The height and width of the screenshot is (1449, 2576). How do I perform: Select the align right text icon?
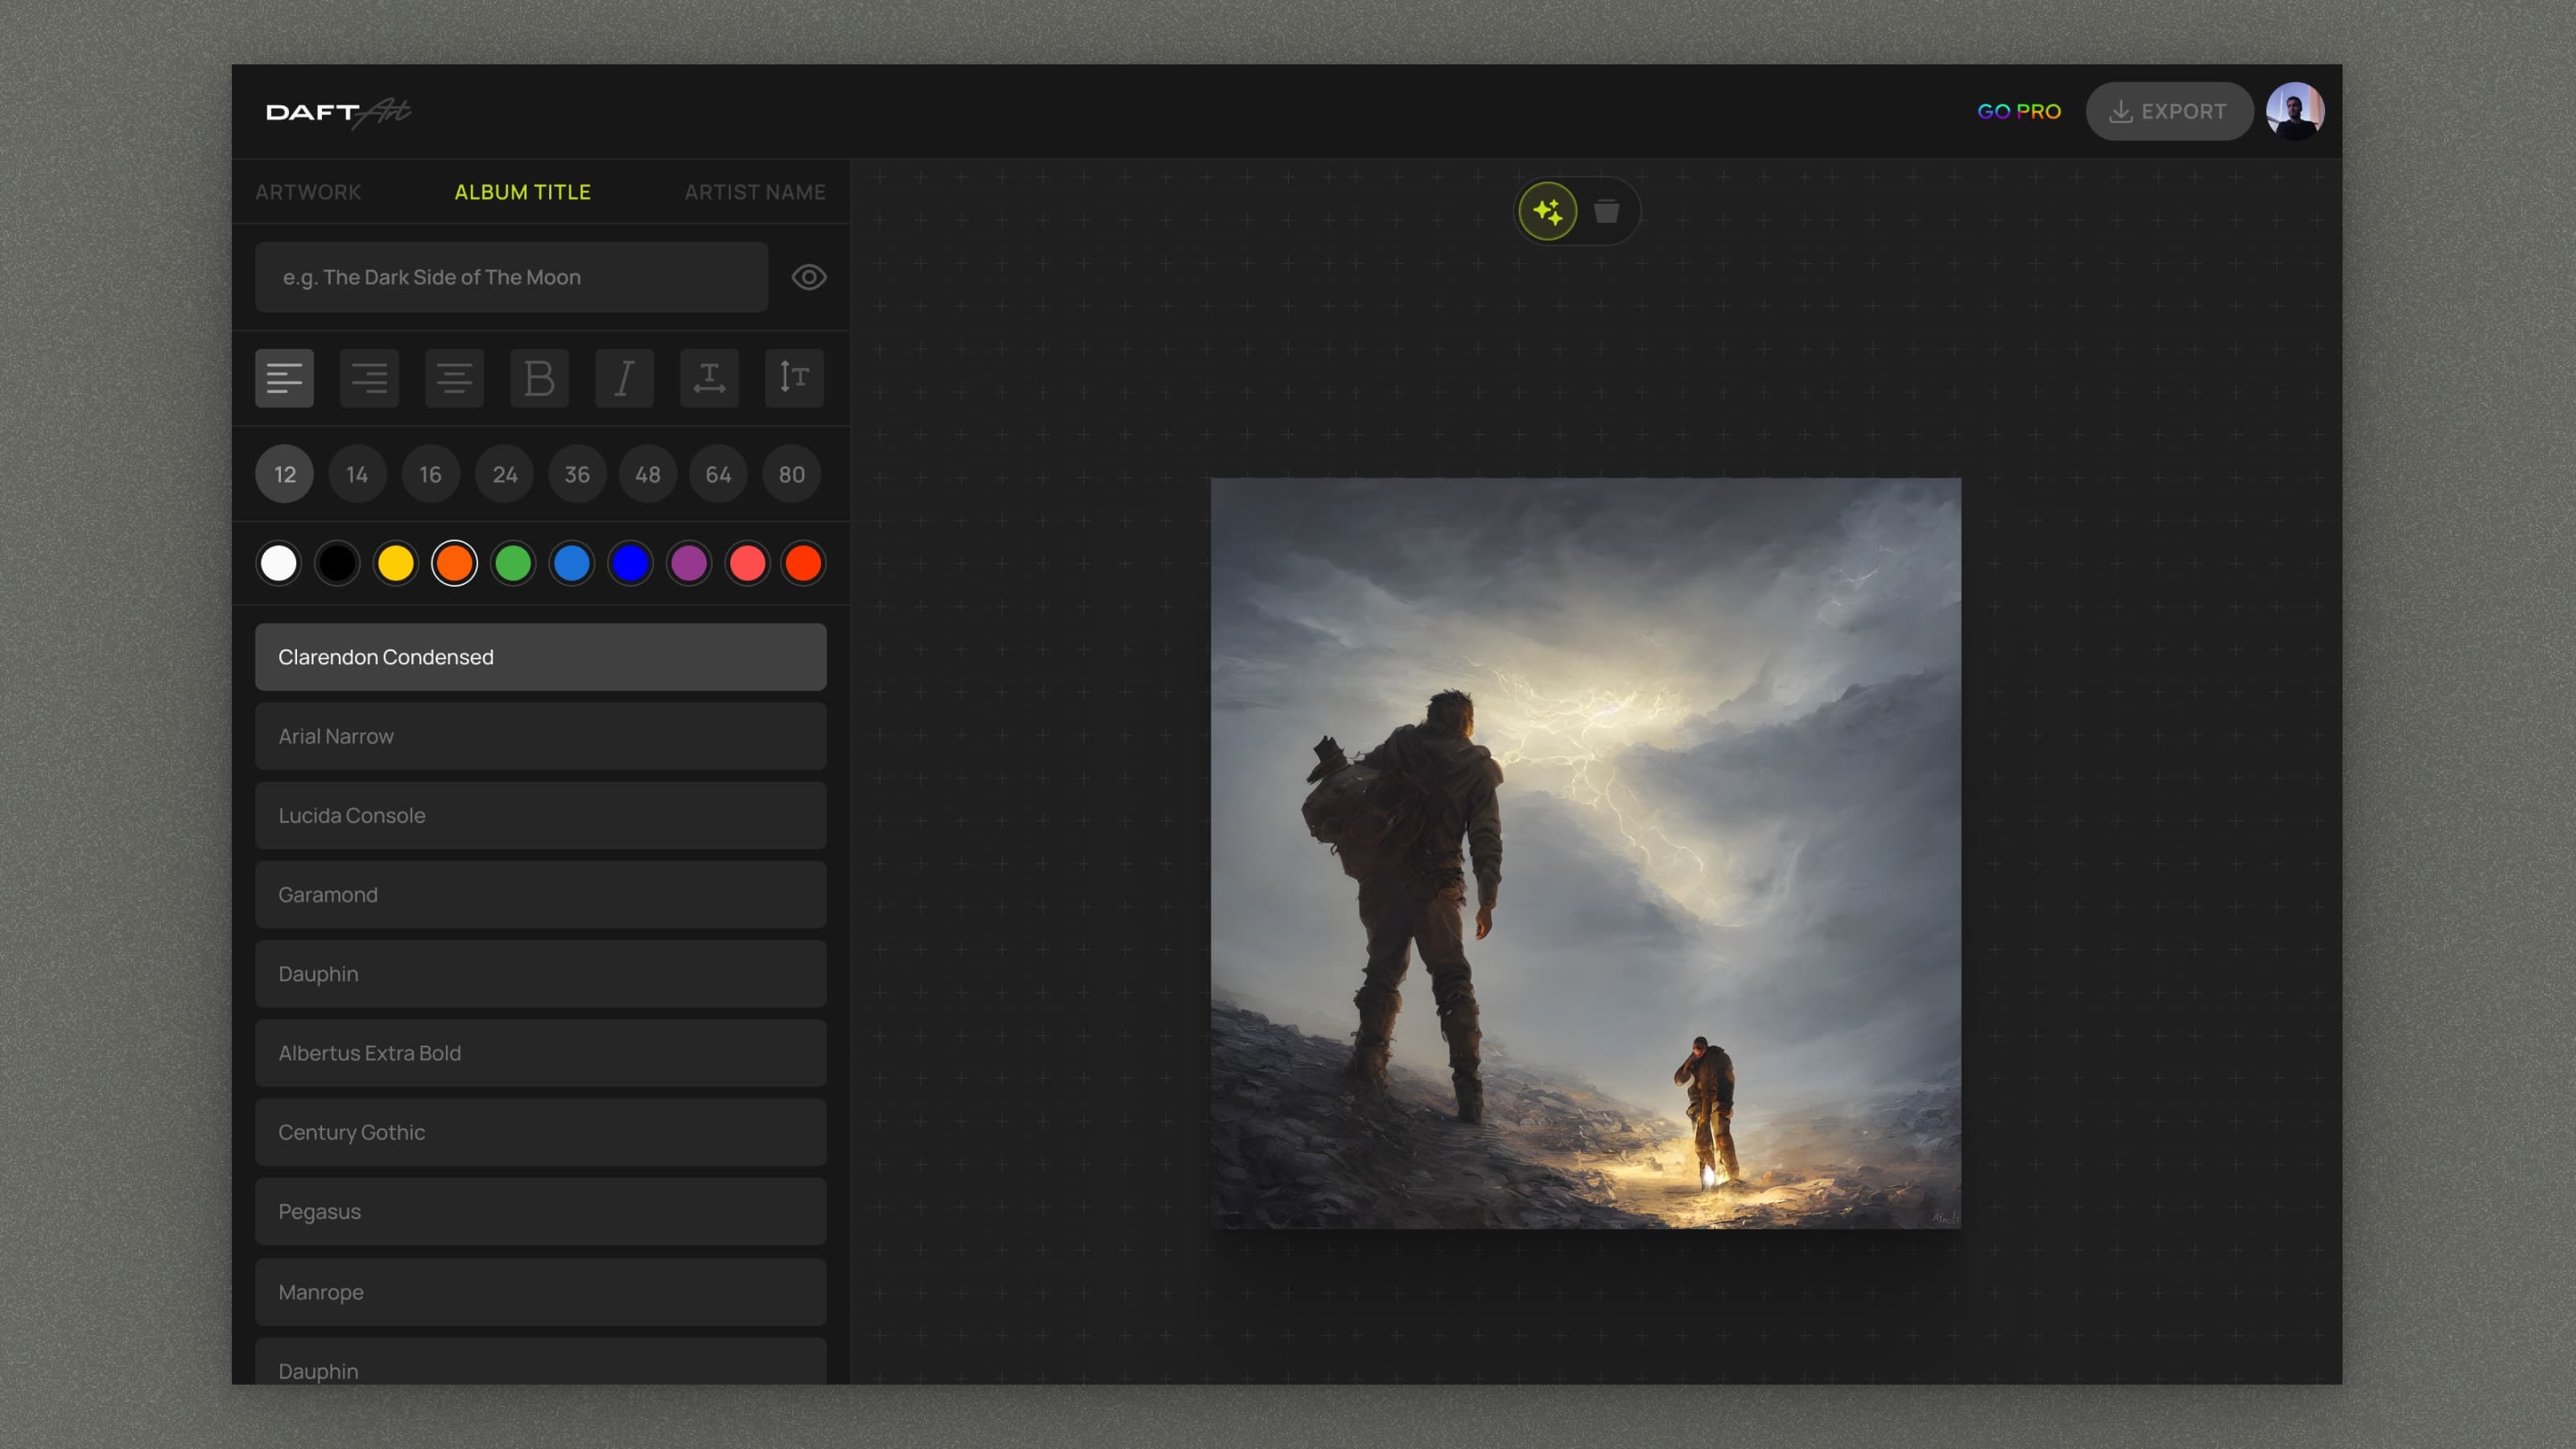pos(369,378)
